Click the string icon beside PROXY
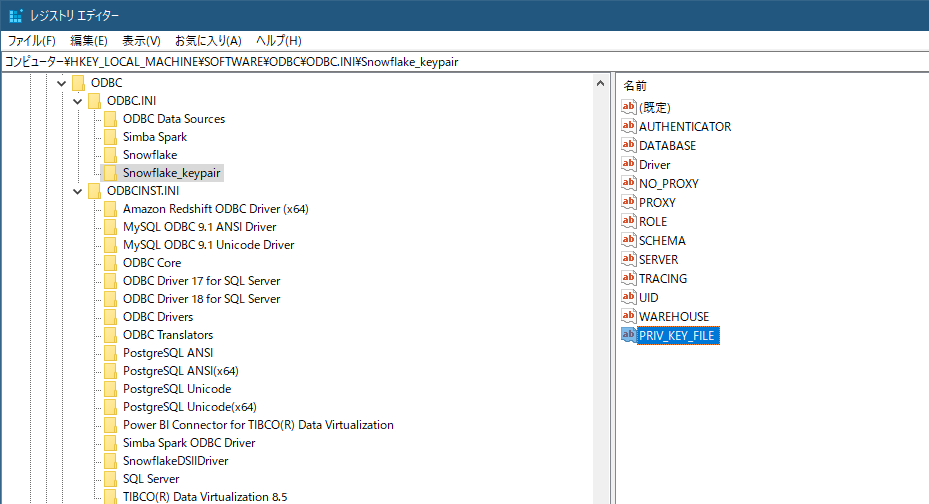929x504 pixels. point(629,202)
